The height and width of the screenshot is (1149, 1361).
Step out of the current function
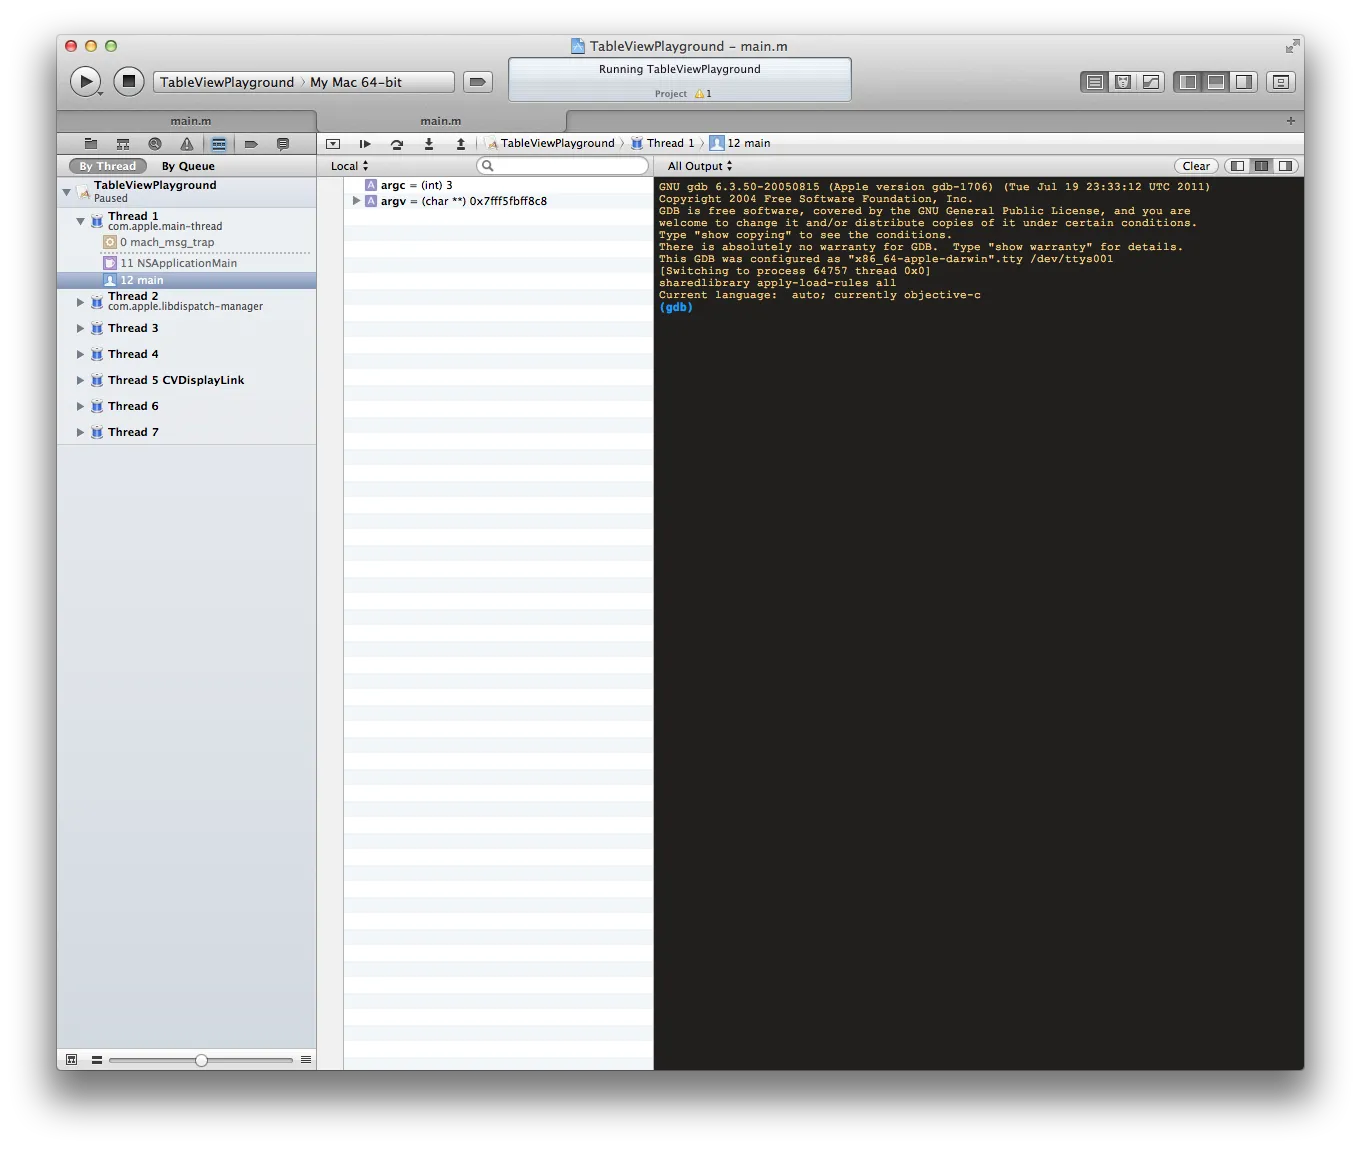pos(461,144)
